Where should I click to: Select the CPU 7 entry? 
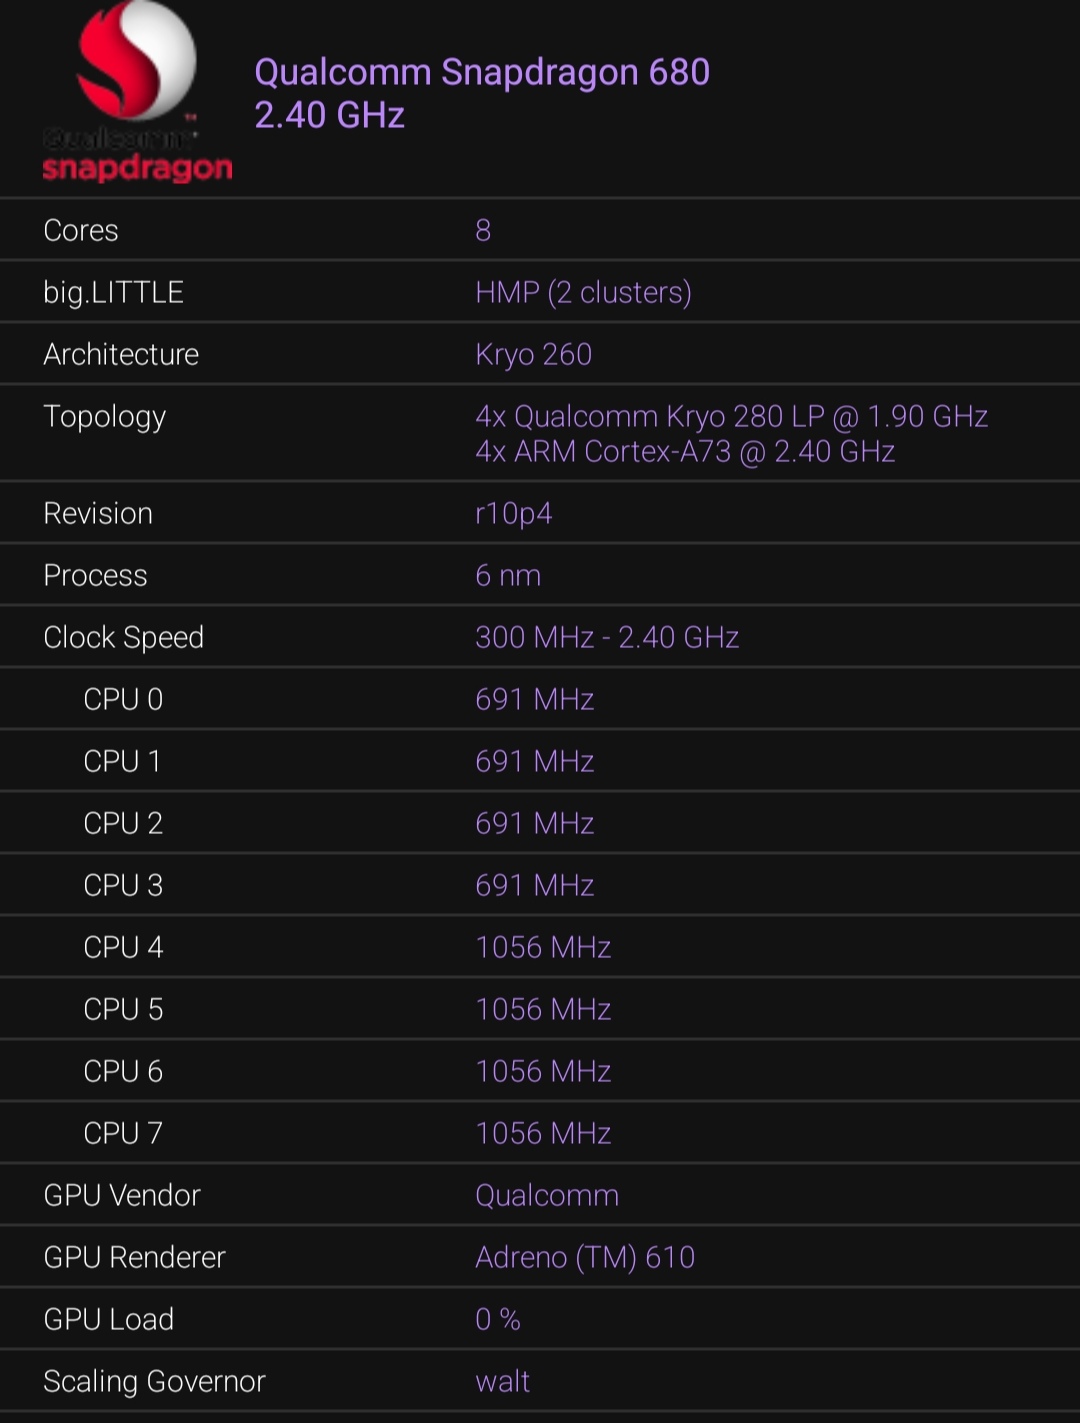123,1134
